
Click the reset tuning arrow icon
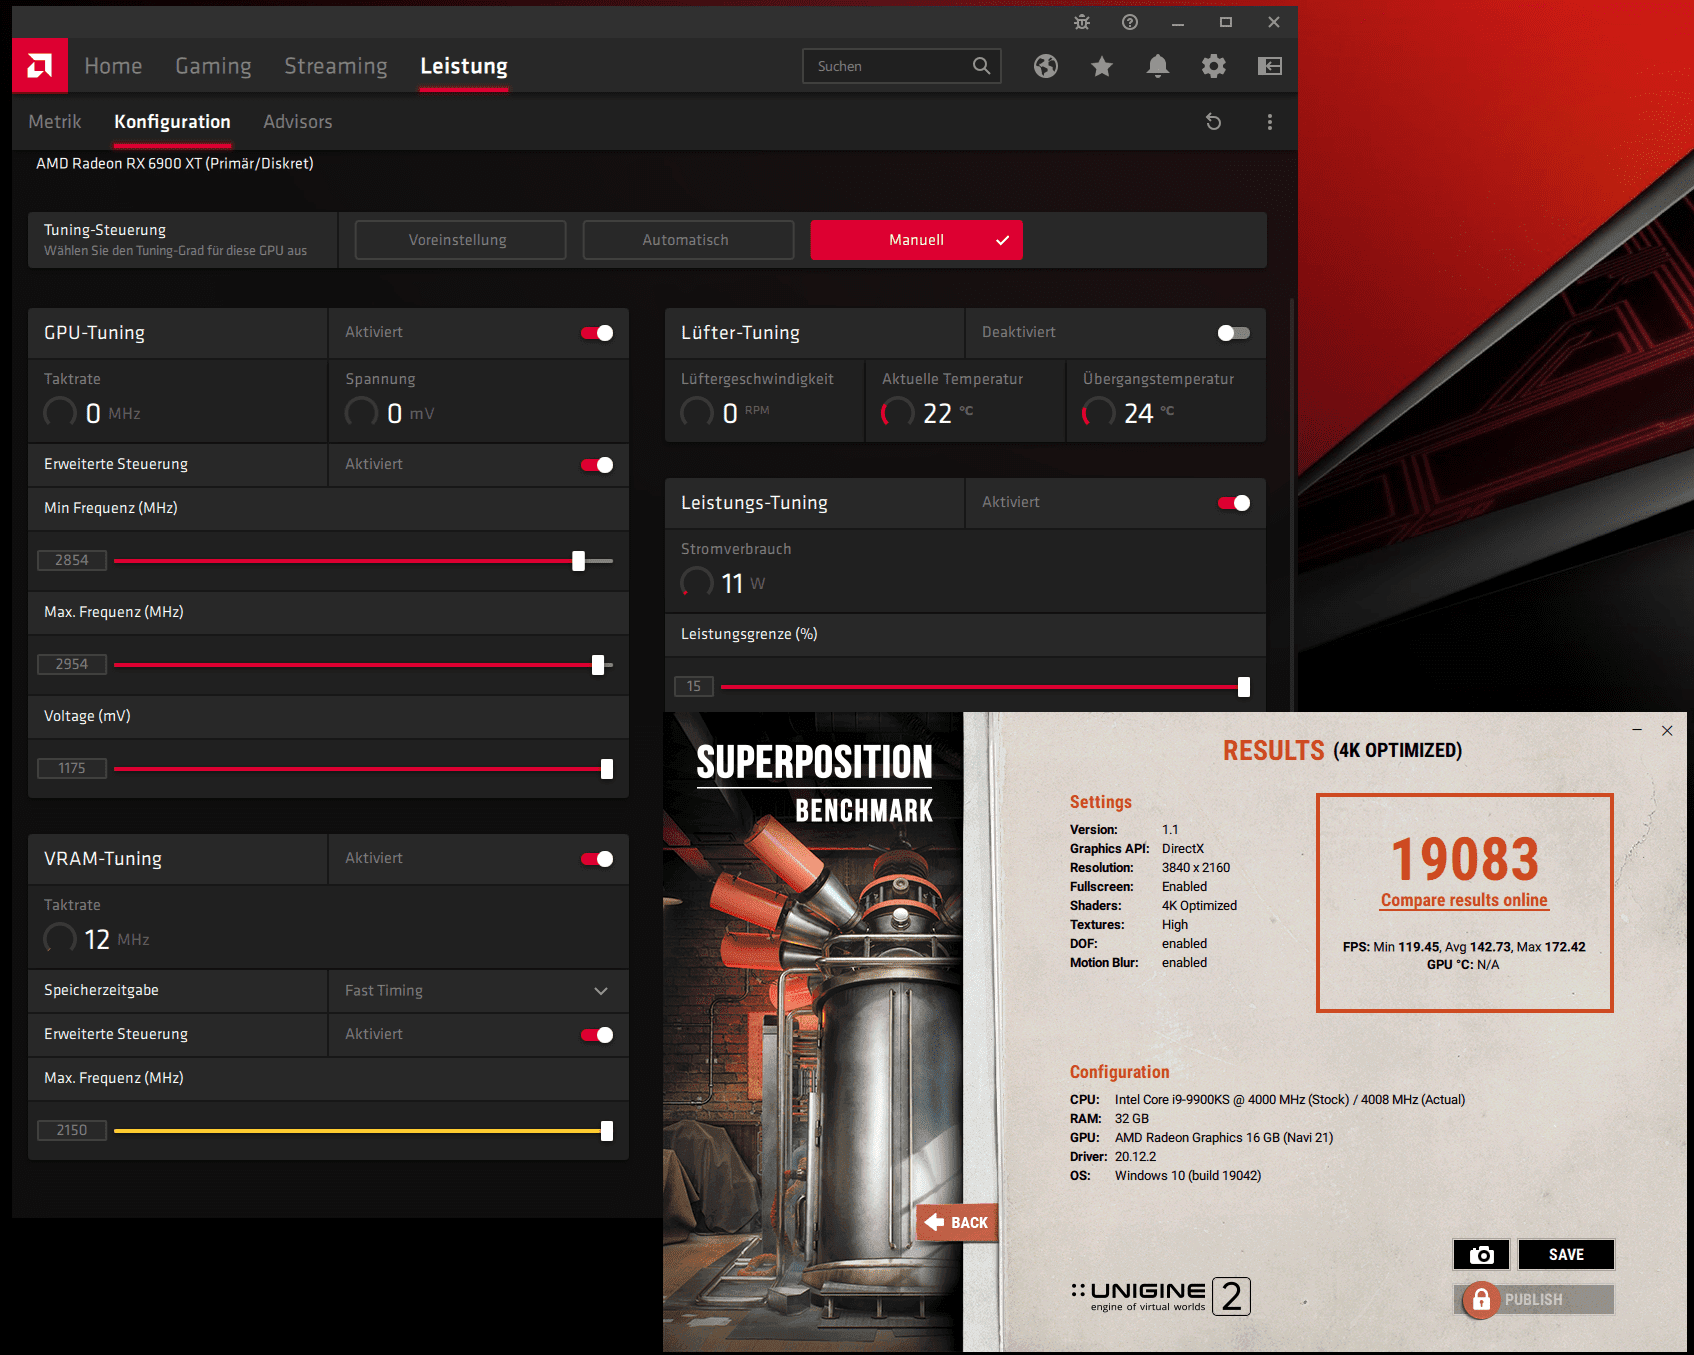point(1214,122)
